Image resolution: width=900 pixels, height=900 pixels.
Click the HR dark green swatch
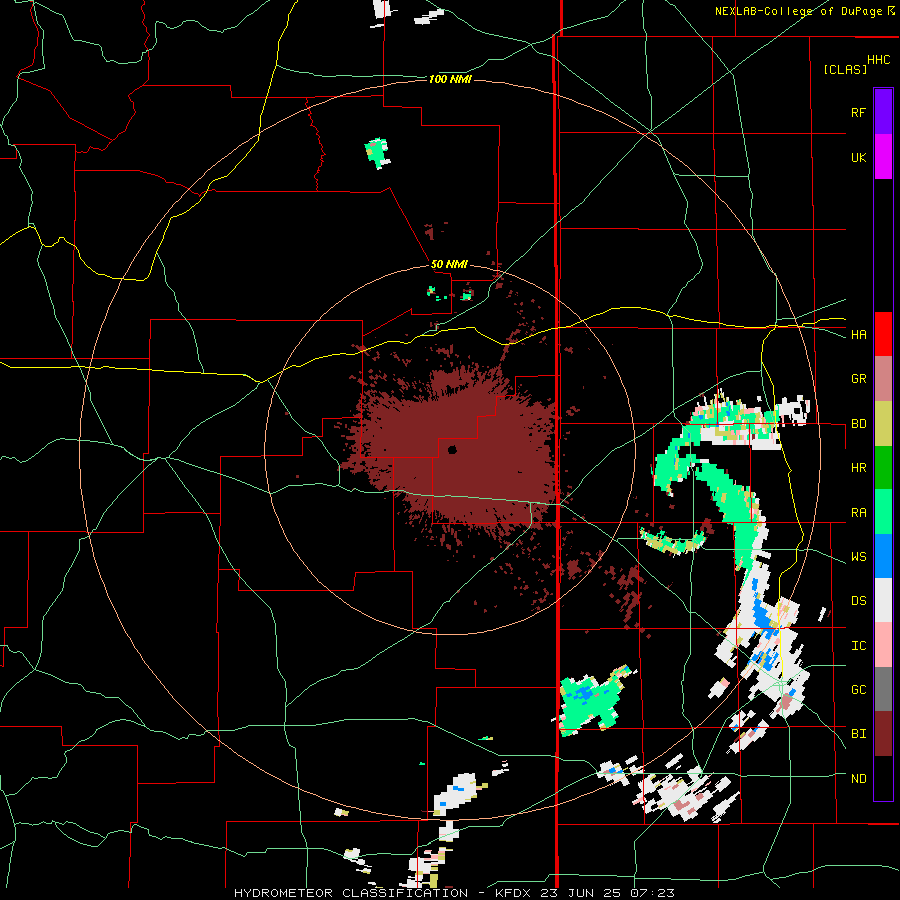tap(883, 467)
